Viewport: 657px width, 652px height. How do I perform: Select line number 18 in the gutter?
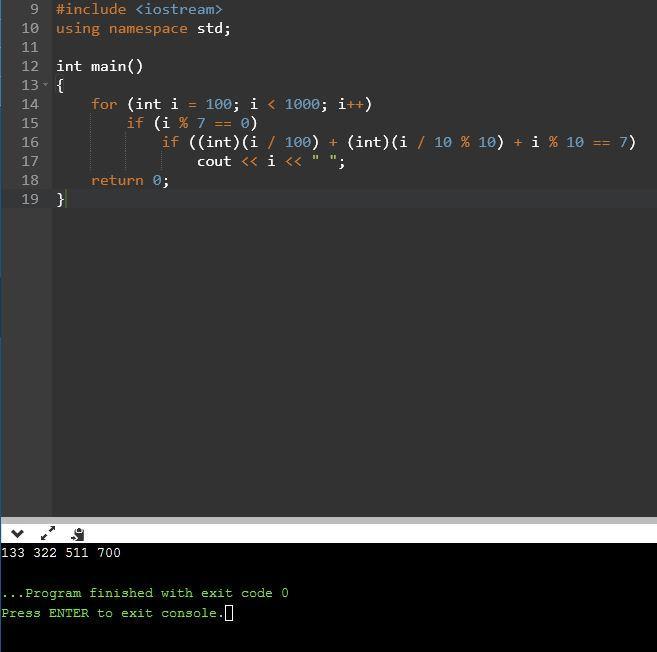pyautogui.click(x=30, y=180)
